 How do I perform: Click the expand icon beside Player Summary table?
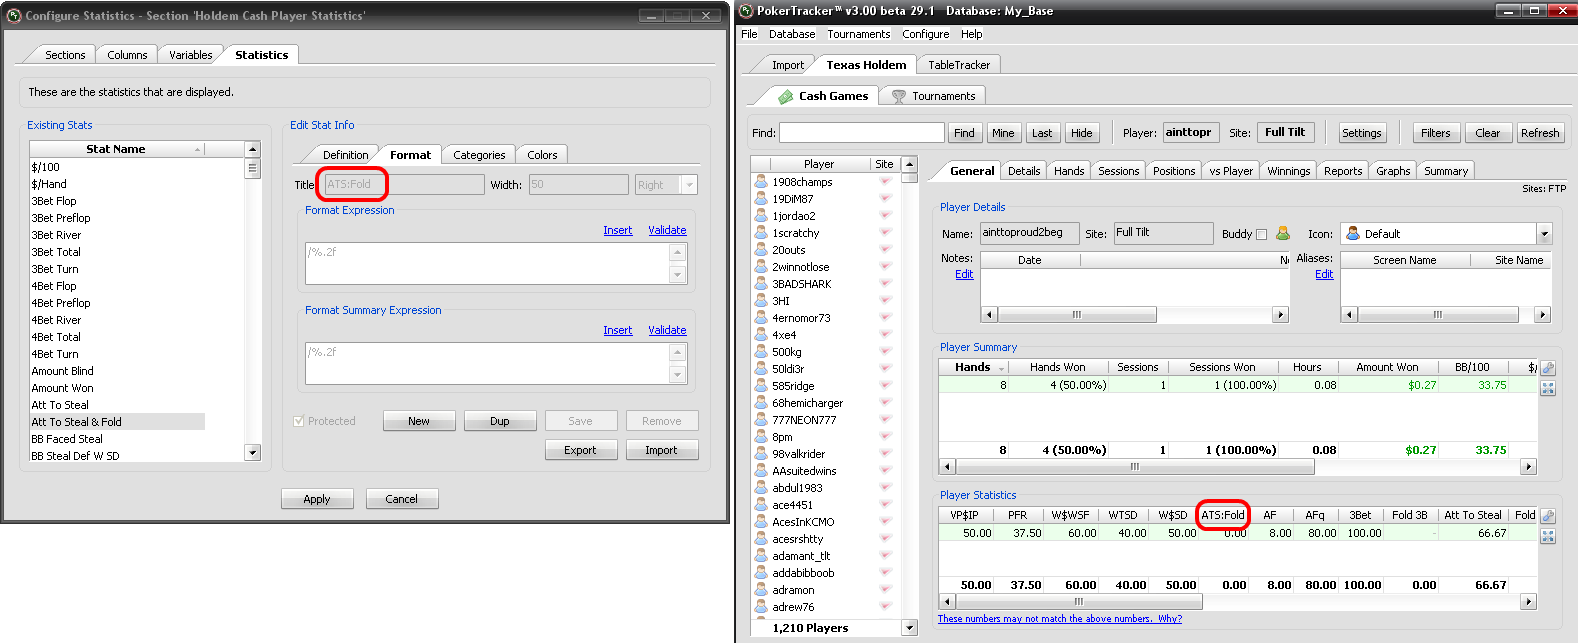tap(1548, 388)
